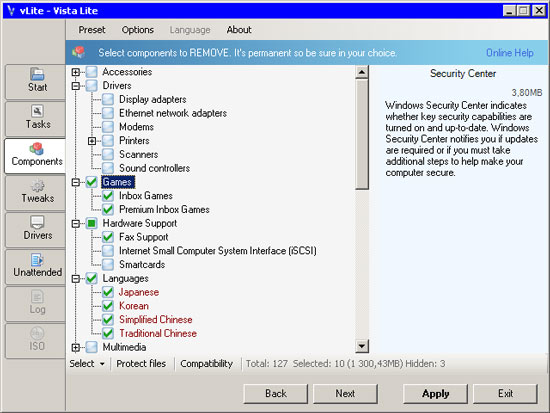Expand the Accessories tree node
The width and height of the screenshot is (550, 413).
pos(75,72)
